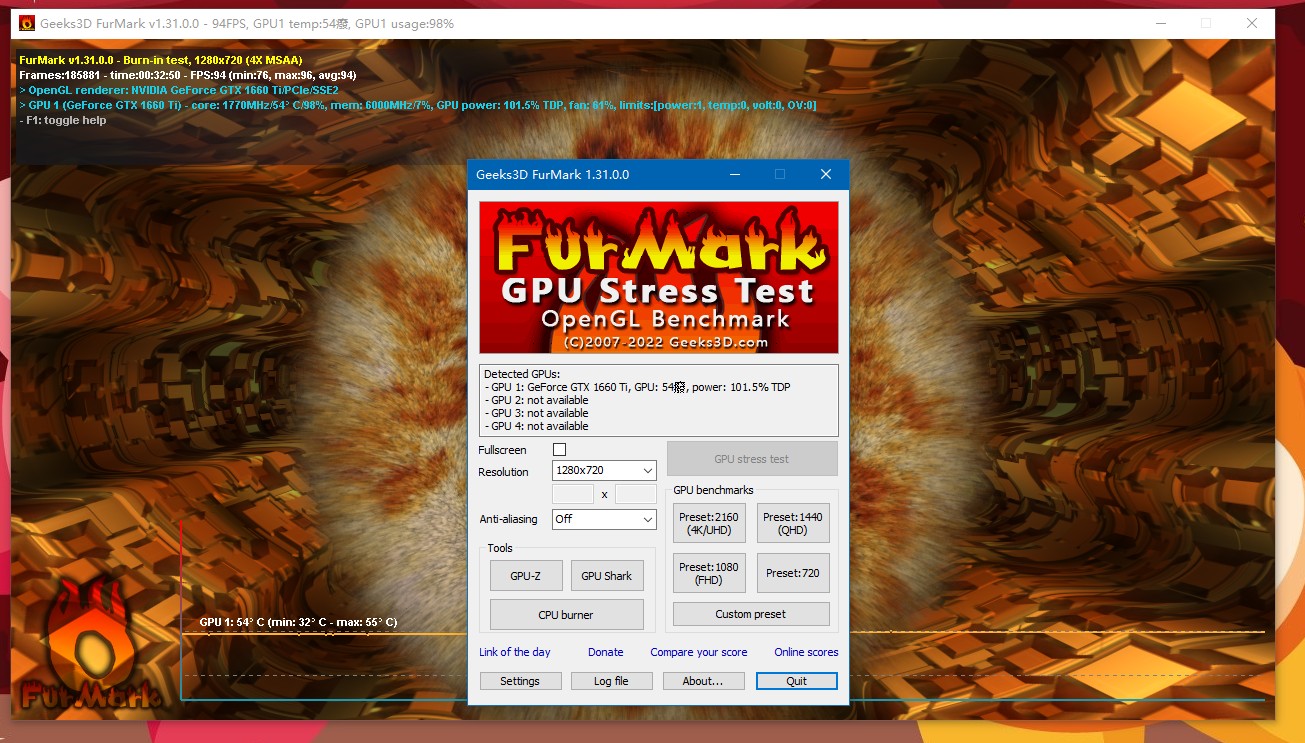Screen dimensions: 1305x743
Task: Run the Preset:2160 (4K/UHD) benchmark
Action: coord(709,523)
